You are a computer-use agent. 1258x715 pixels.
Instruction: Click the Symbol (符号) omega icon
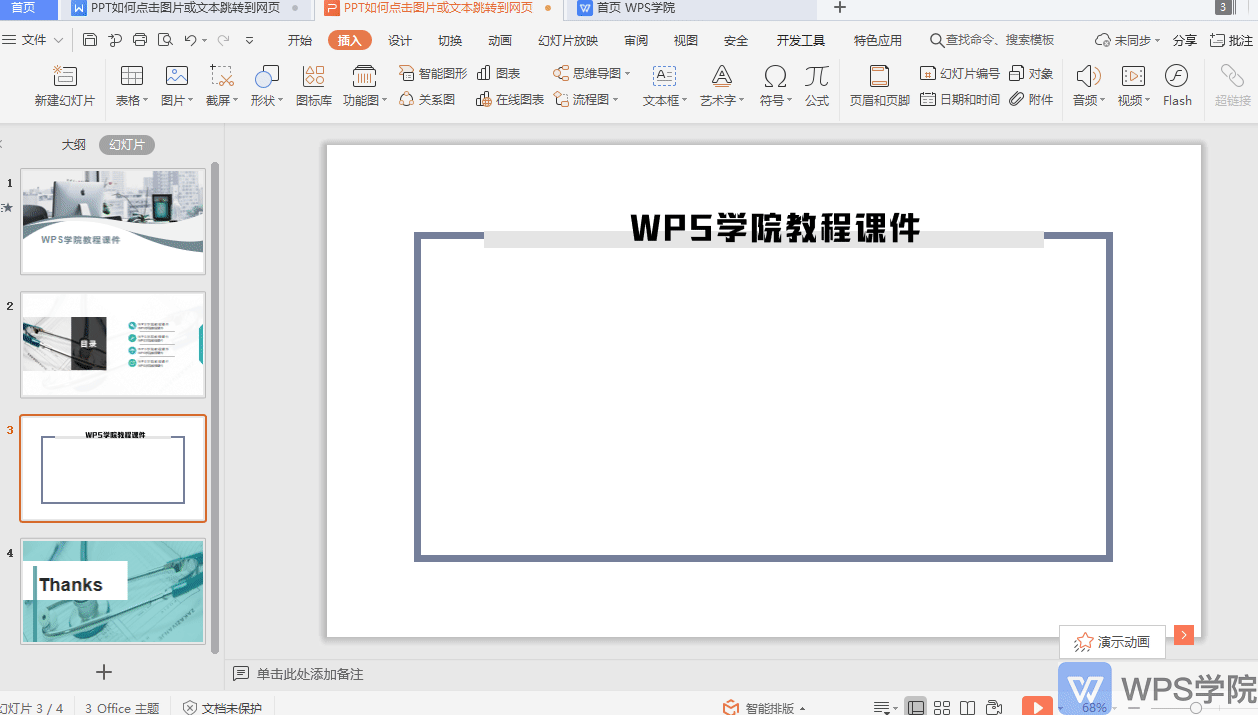tap(774, 76)
